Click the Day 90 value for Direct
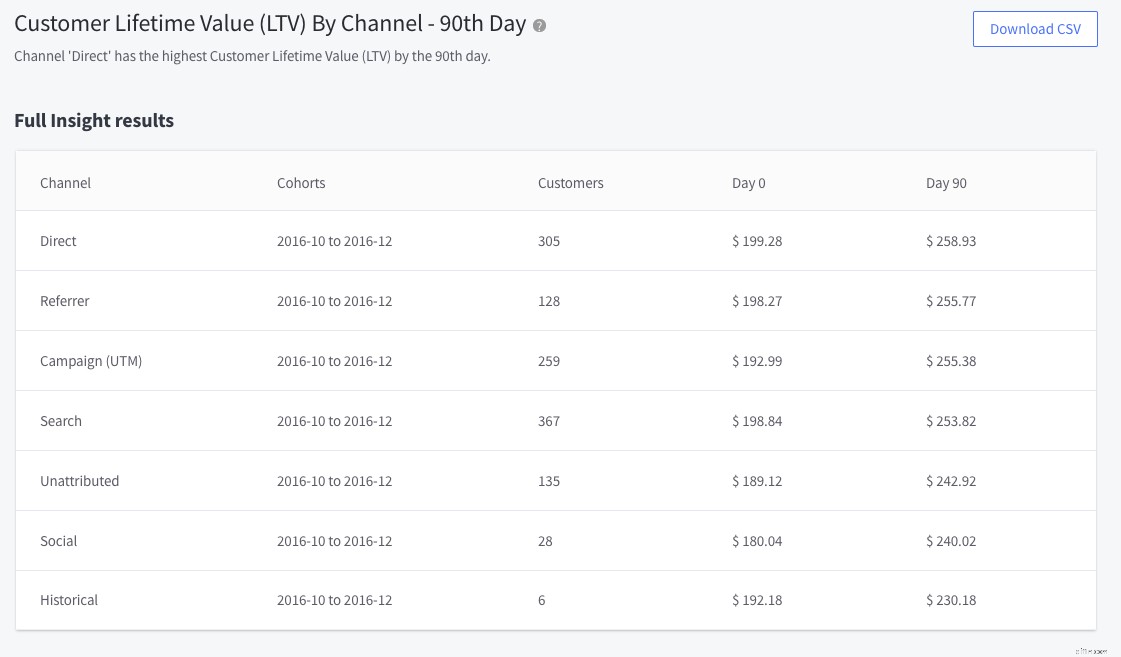This screenshot has height=657, width=1121. coord(950,241)
